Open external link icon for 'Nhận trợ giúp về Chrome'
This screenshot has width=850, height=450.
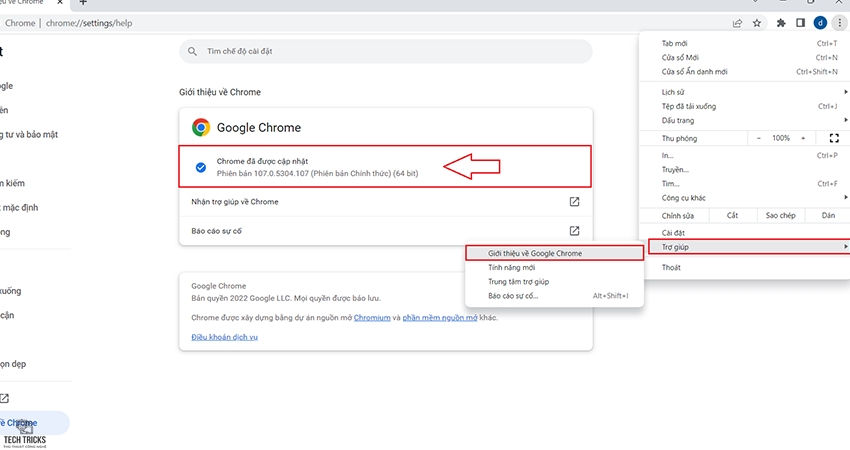574,202
